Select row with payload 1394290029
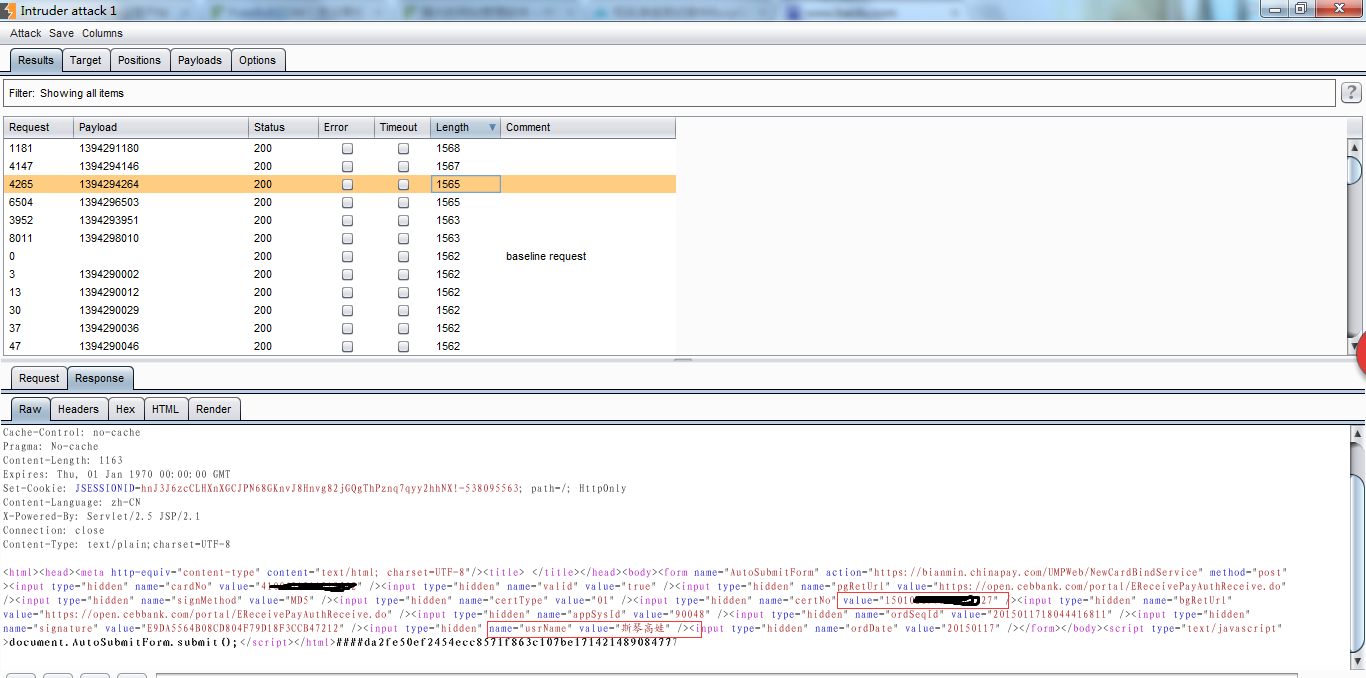Screen dimensions: 1366x678 [340, 310]
